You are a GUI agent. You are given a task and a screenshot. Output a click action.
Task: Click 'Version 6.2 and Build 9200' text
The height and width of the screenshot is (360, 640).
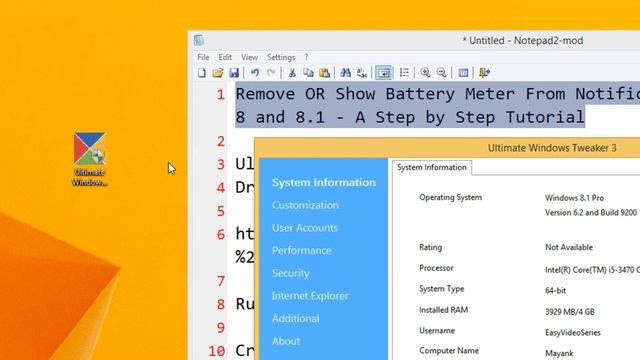(x=591, y=212)
